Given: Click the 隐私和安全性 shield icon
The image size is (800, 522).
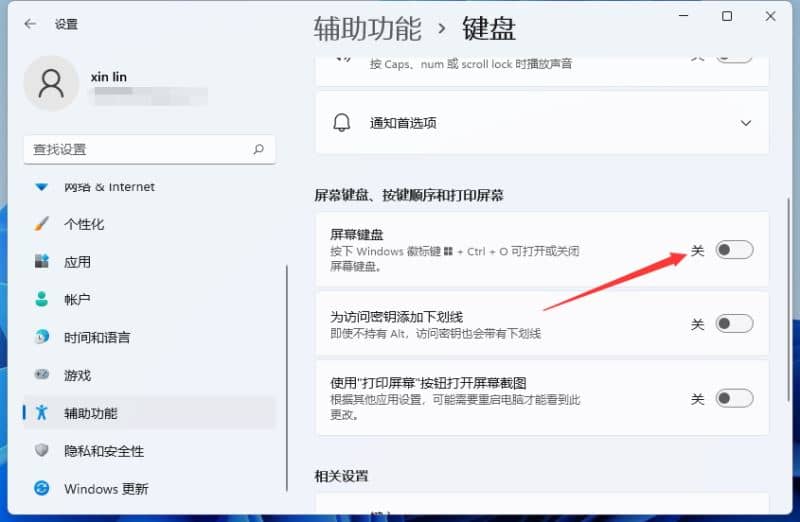Looking at the screenshot, I should pyautogui.click(x=42, y=451).
